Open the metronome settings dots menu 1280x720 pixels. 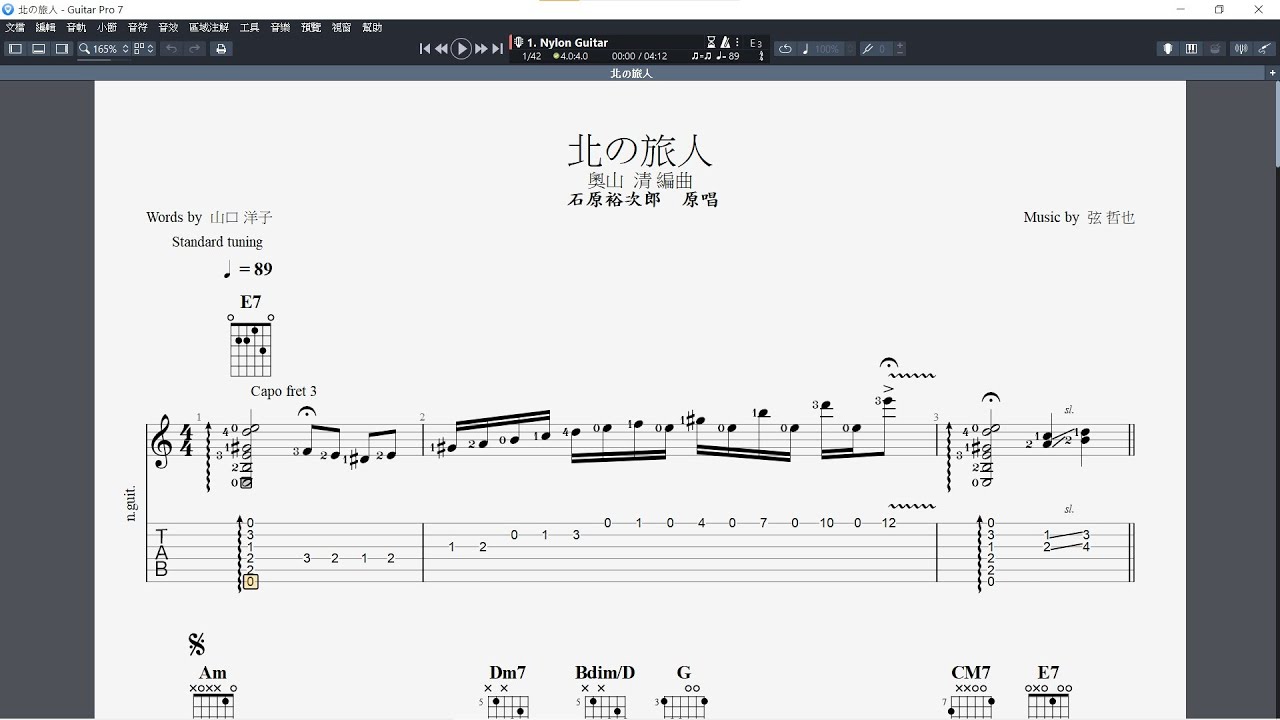[735, 43]
